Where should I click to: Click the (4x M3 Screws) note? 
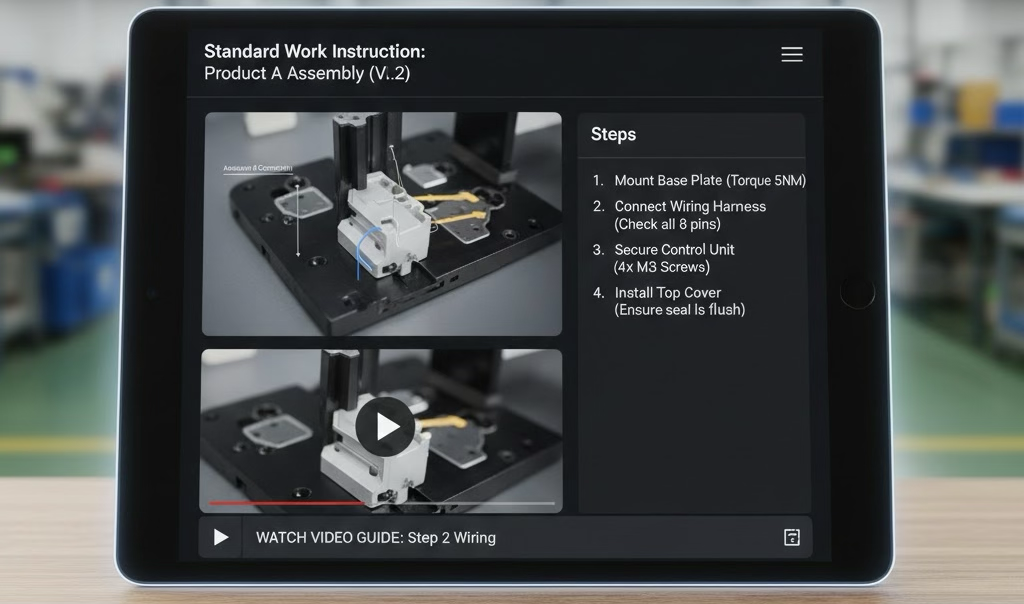tap(662, 267)
